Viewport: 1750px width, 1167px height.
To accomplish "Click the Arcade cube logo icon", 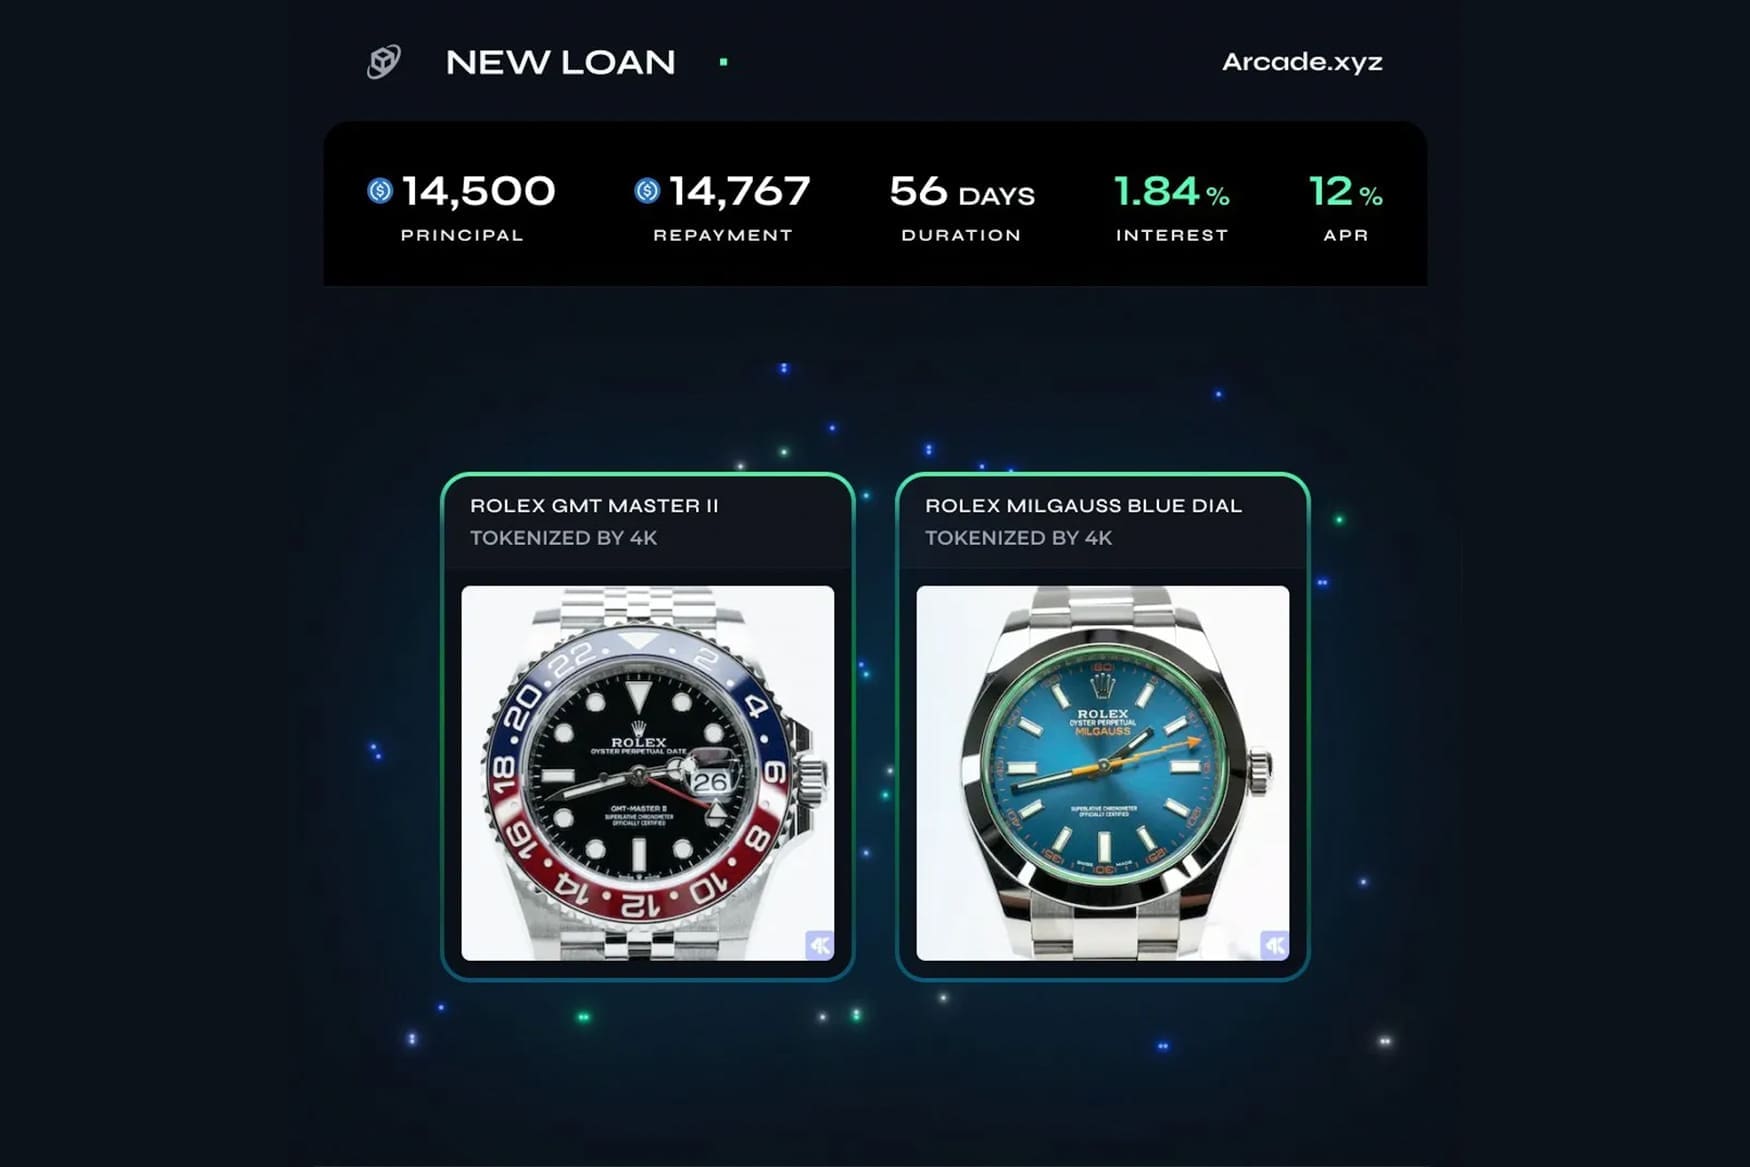I will (384, 62).
